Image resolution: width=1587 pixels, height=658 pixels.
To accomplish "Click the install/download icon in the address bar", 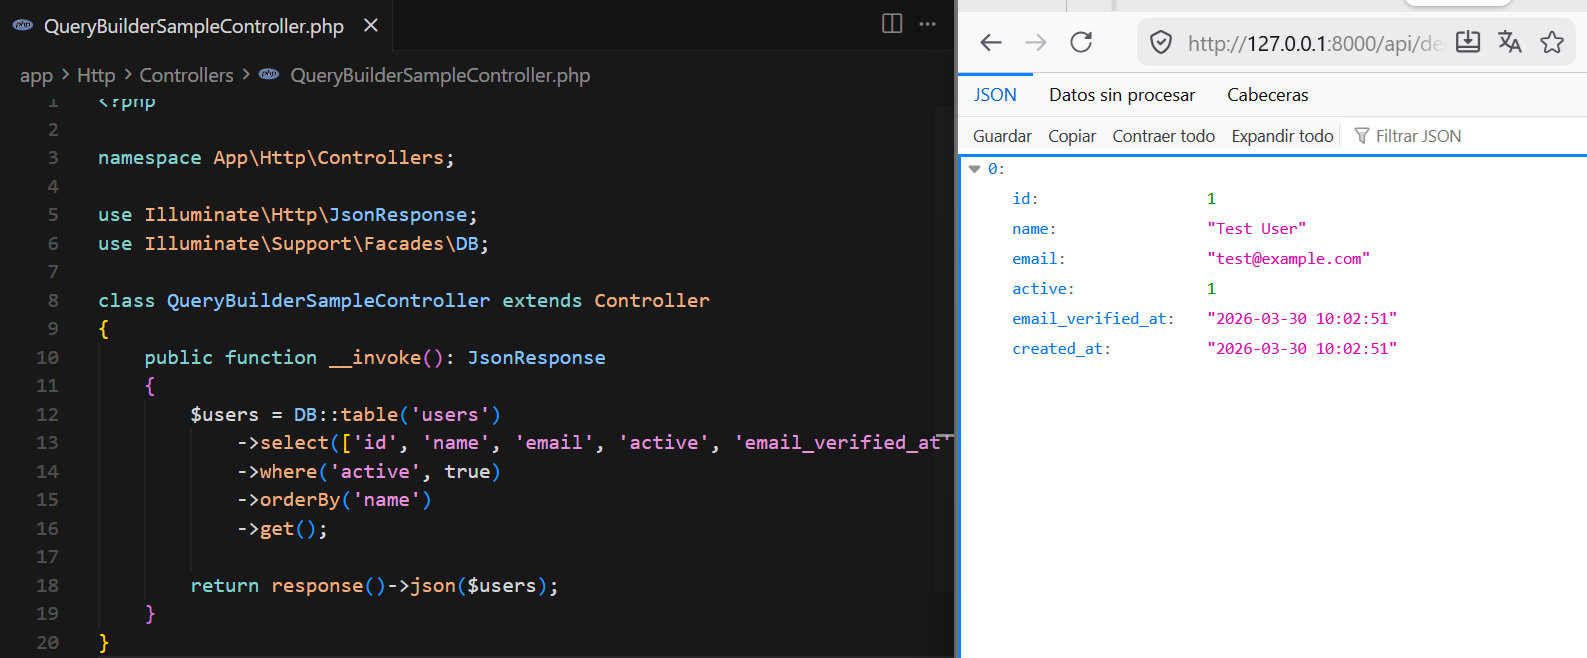I will (x=1468, y=42).
